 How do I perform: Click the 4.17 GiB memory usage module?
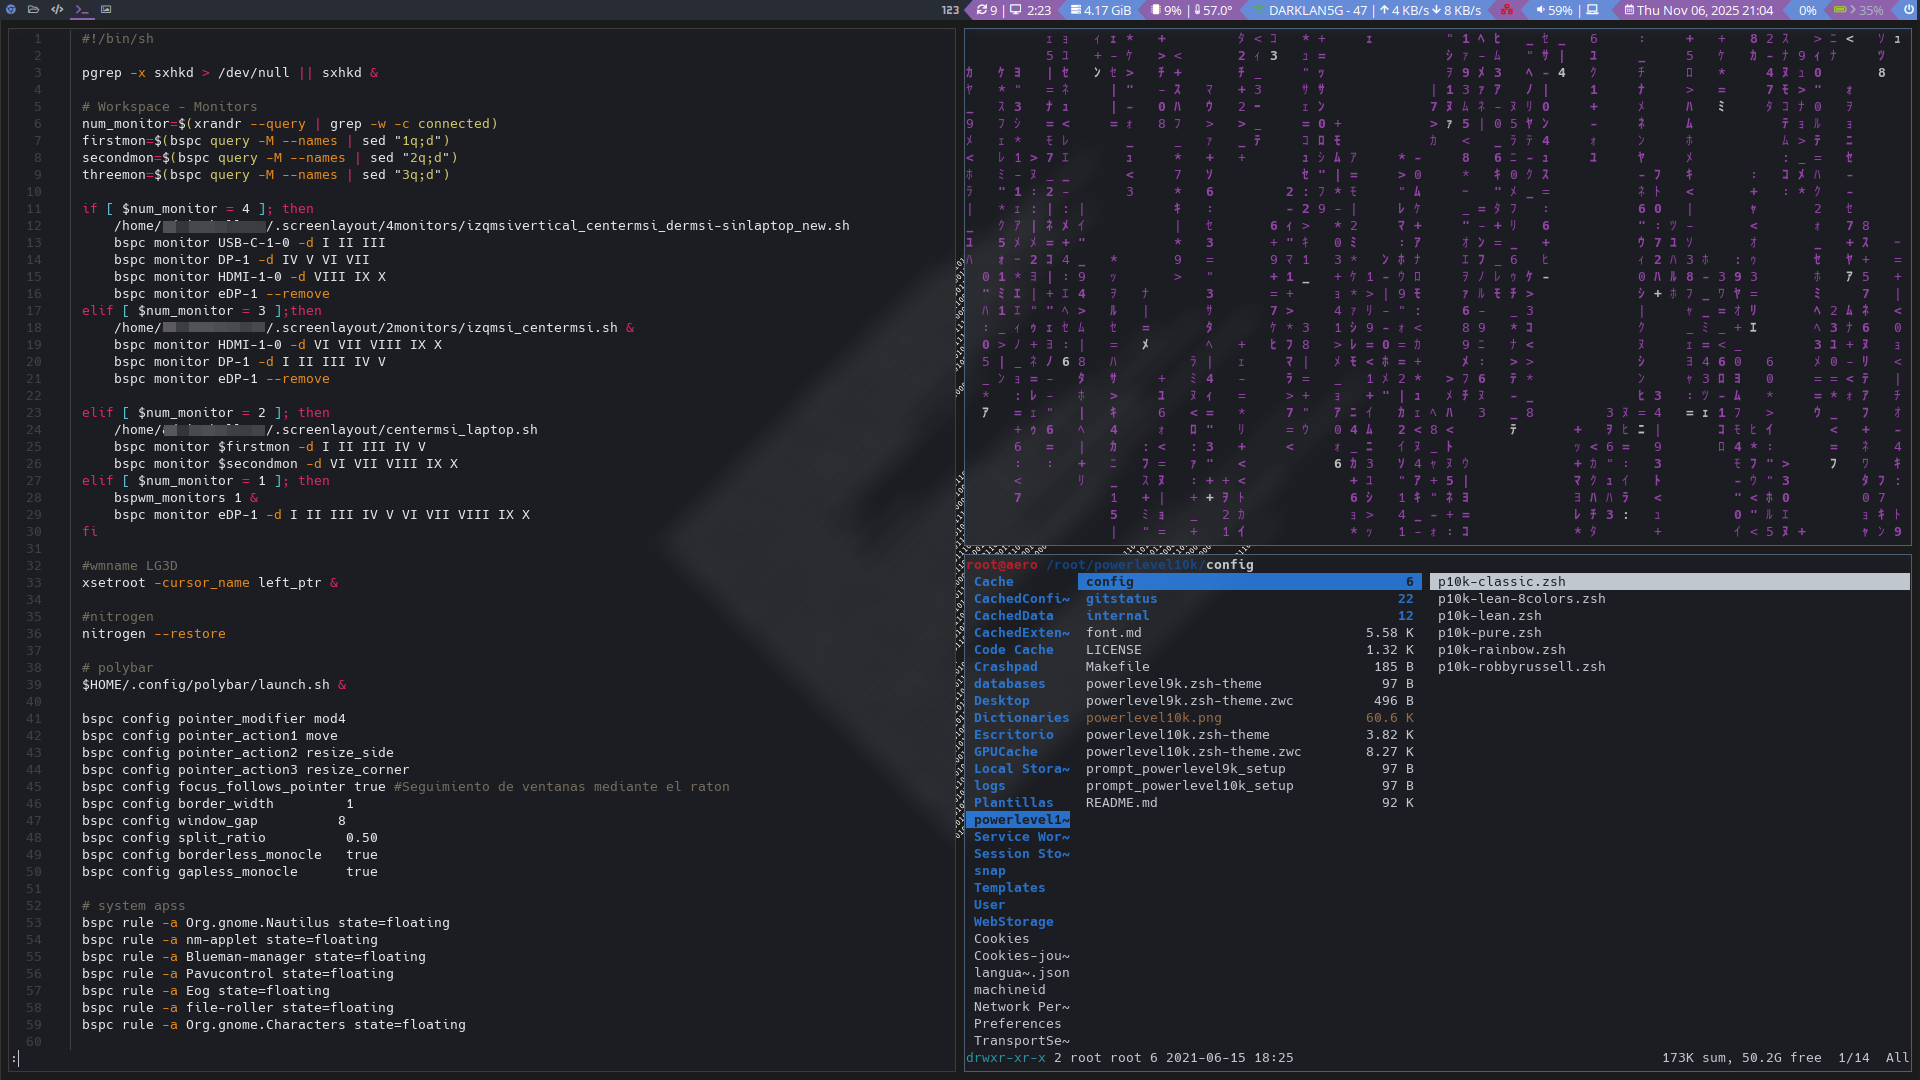click(1100, 10)
